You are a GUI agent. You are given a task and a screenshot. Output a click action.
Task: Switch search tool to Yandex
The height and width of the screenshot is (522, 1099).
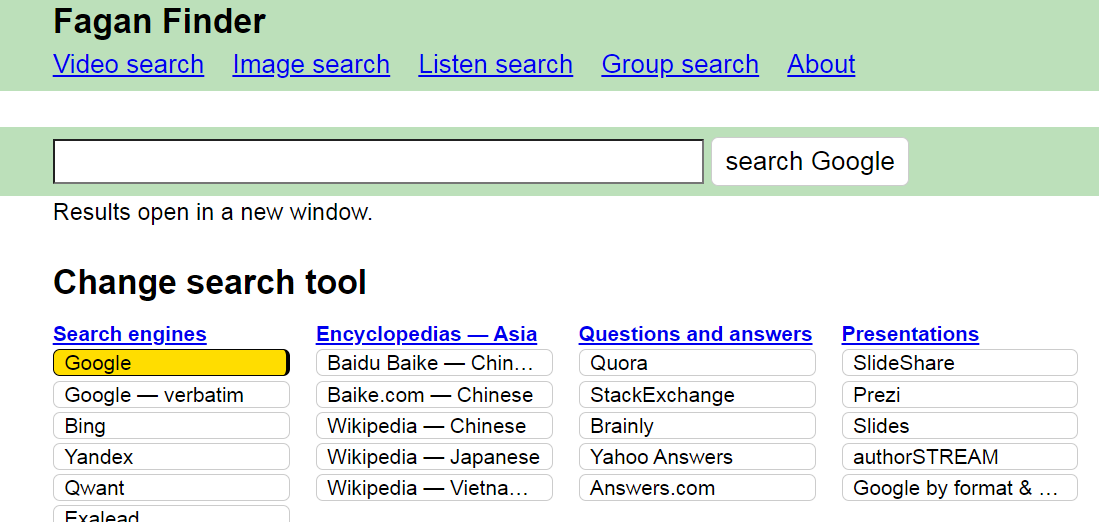click(x=171, y=457)
